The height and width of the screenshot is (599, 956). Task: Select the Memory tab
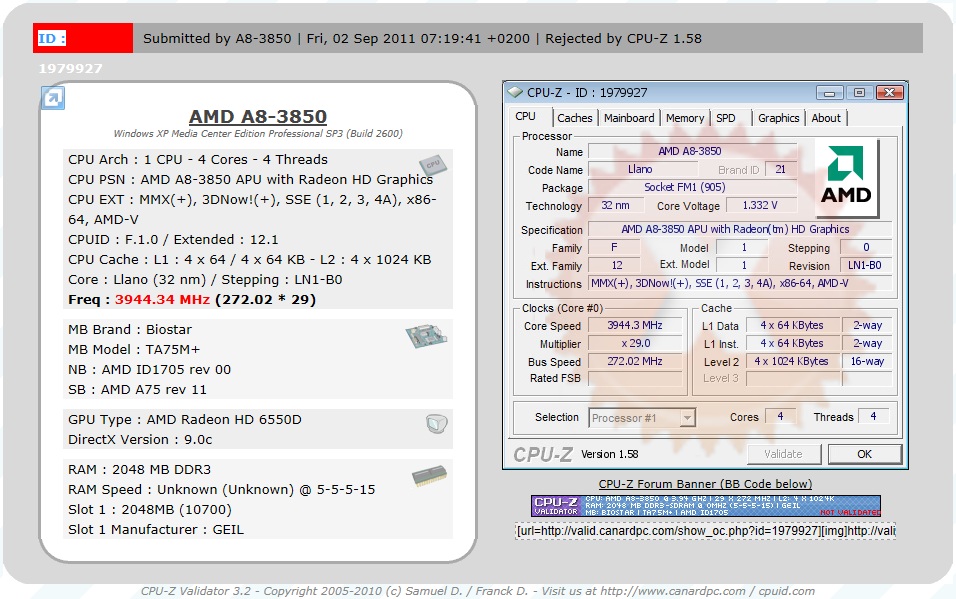coord(685,118)
